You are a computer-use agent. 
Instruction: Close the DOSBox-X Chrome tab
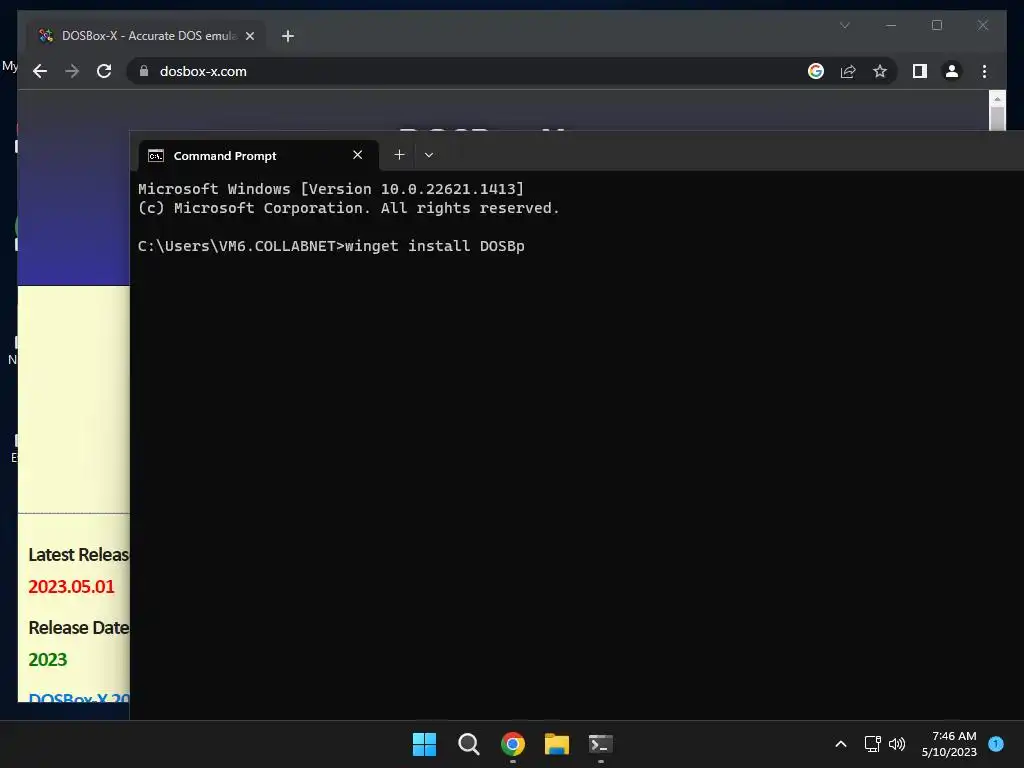tap(249, 36)
